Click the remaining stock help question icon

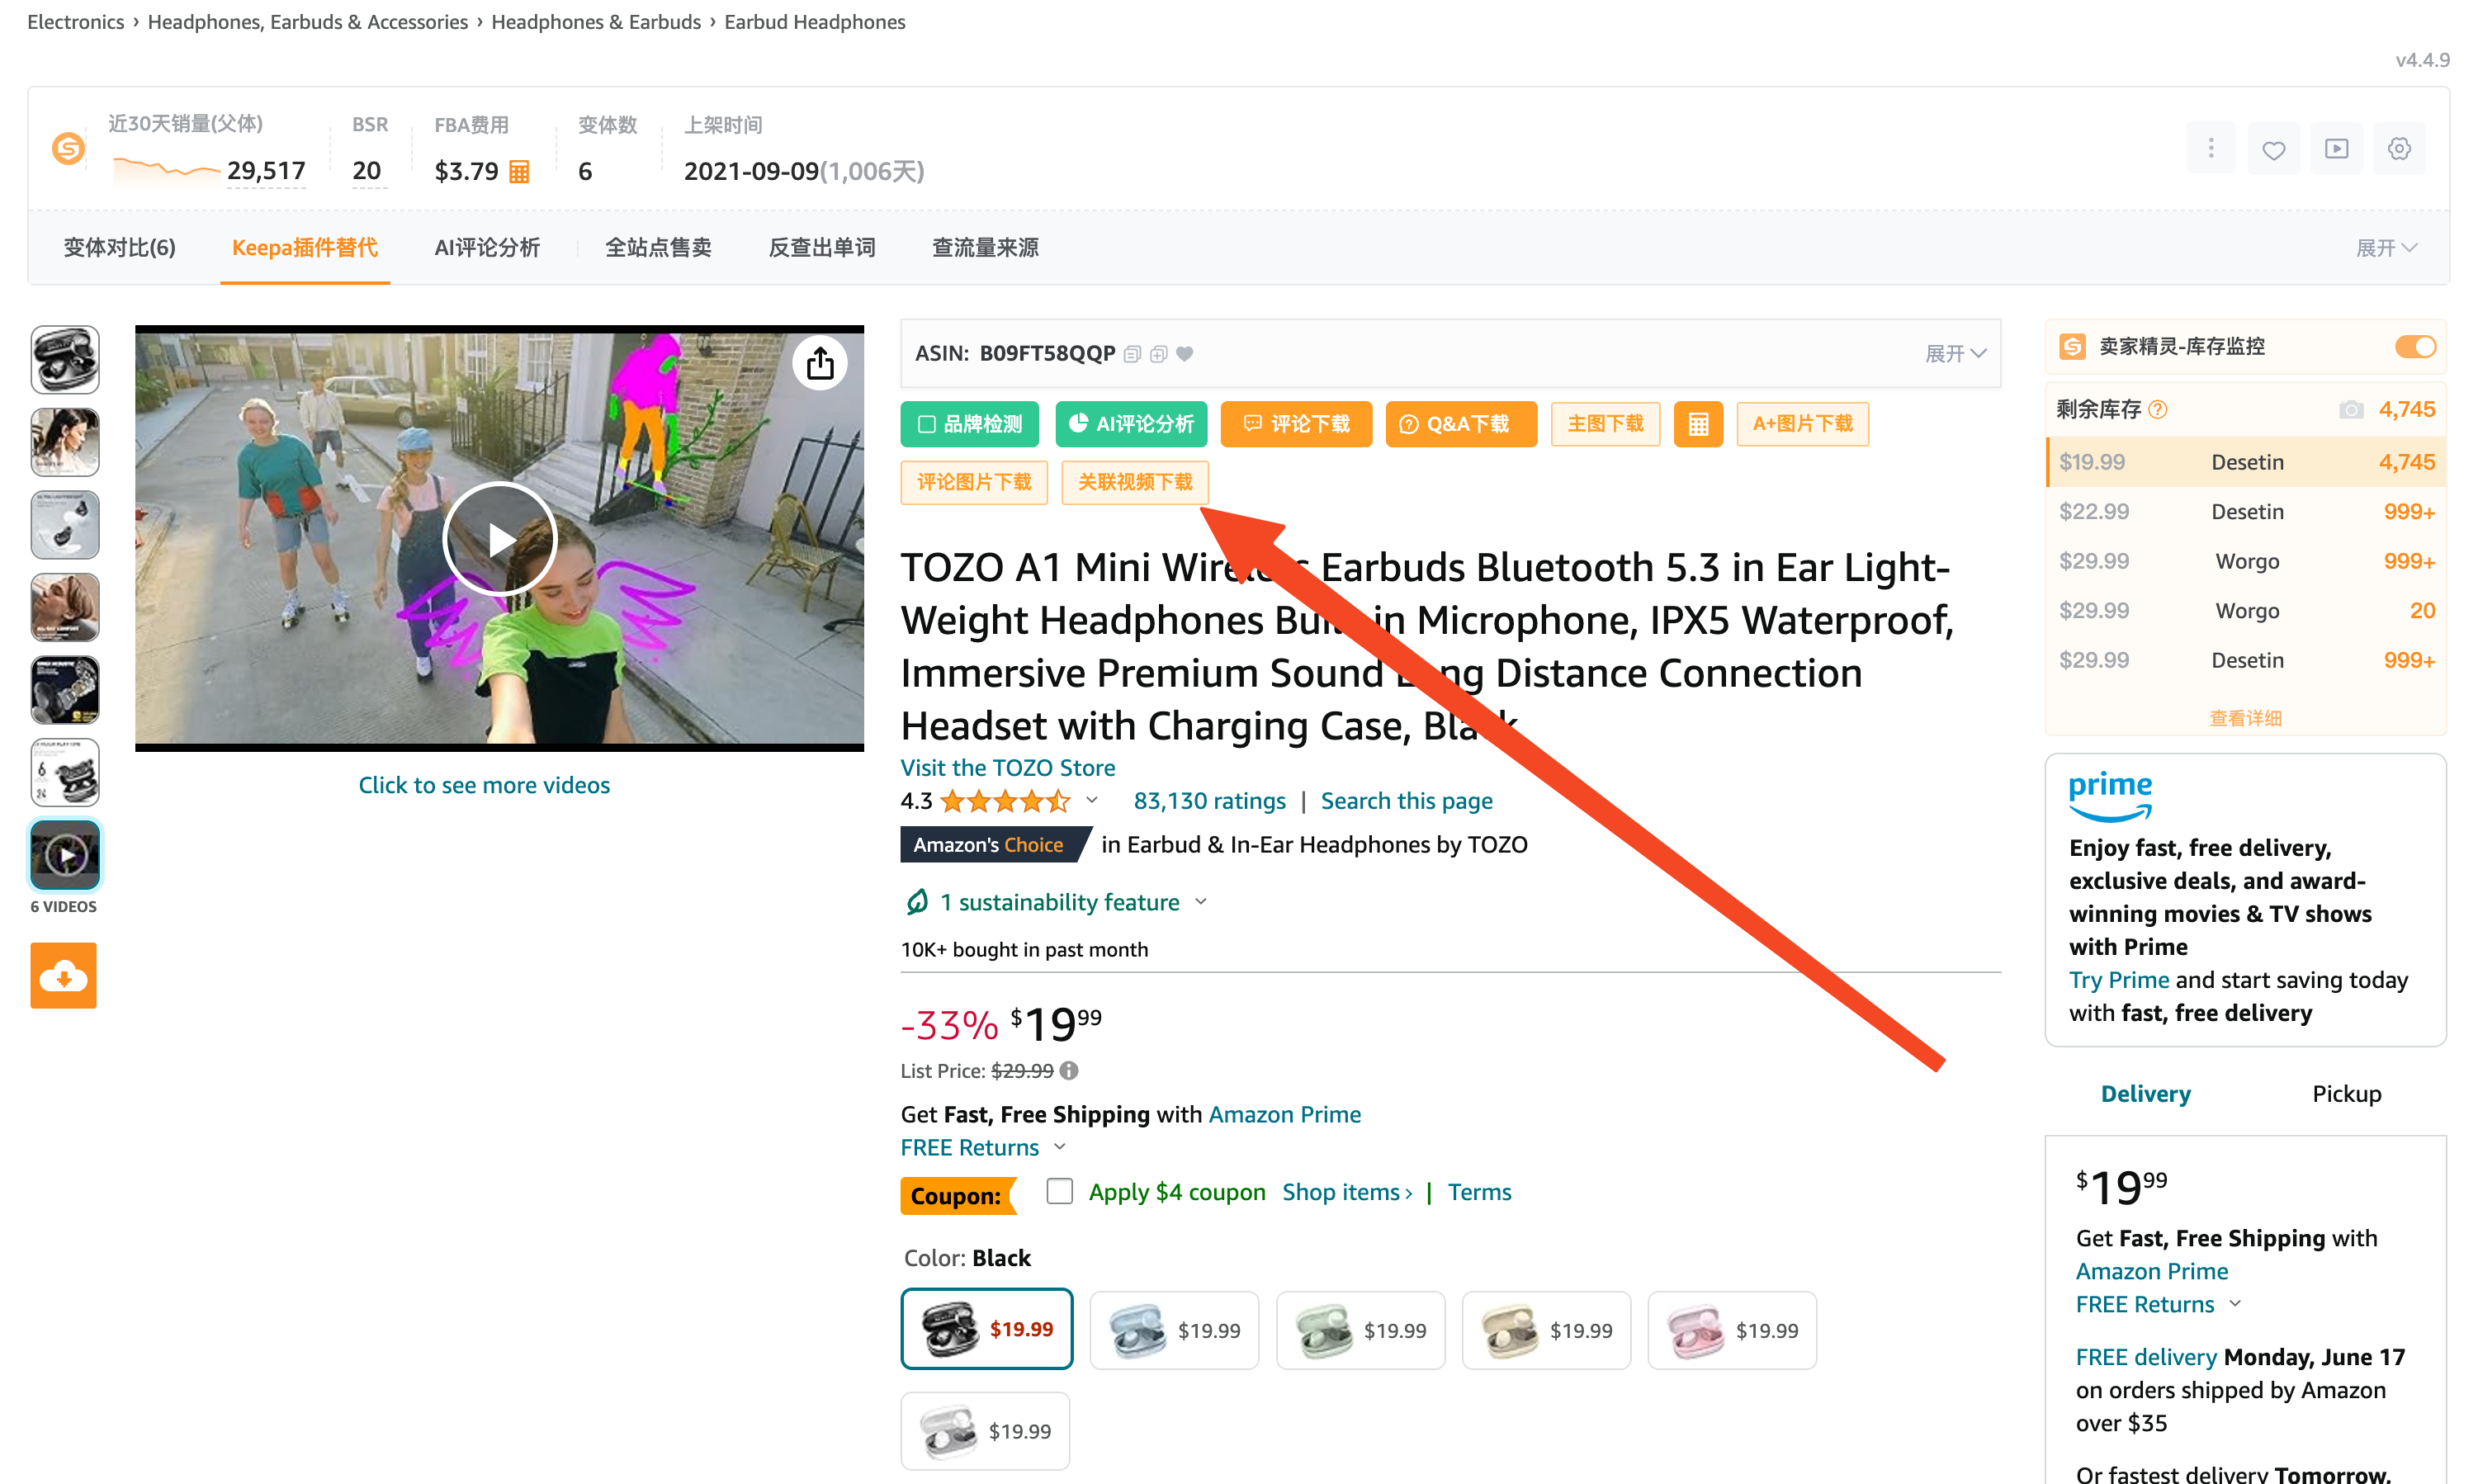tap(2158, 409)
